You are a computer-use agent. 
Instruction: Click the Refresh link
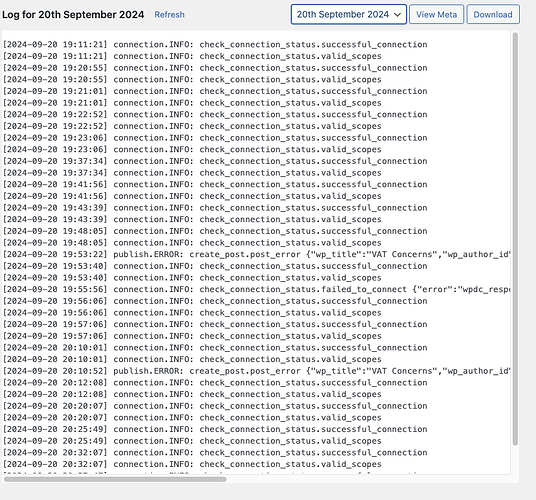tap(169, 15)
